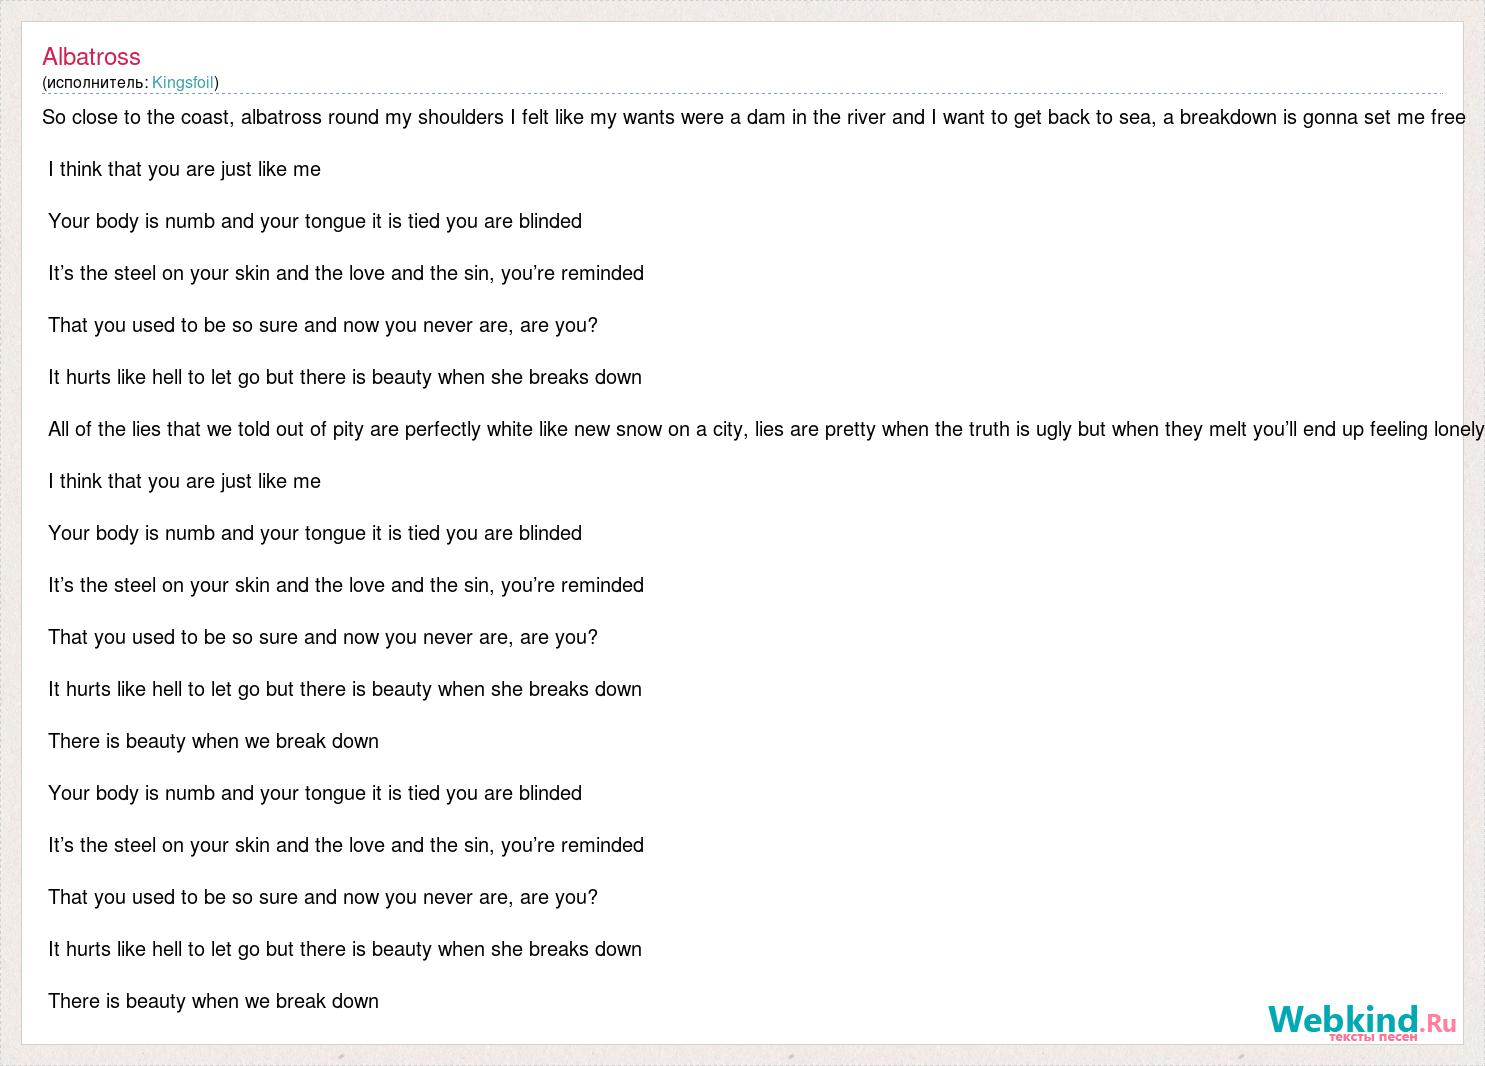Click the first 'It hurts like hell to let go' line
Viewport: 1485px width, 1066px height.
click(345, 377)
